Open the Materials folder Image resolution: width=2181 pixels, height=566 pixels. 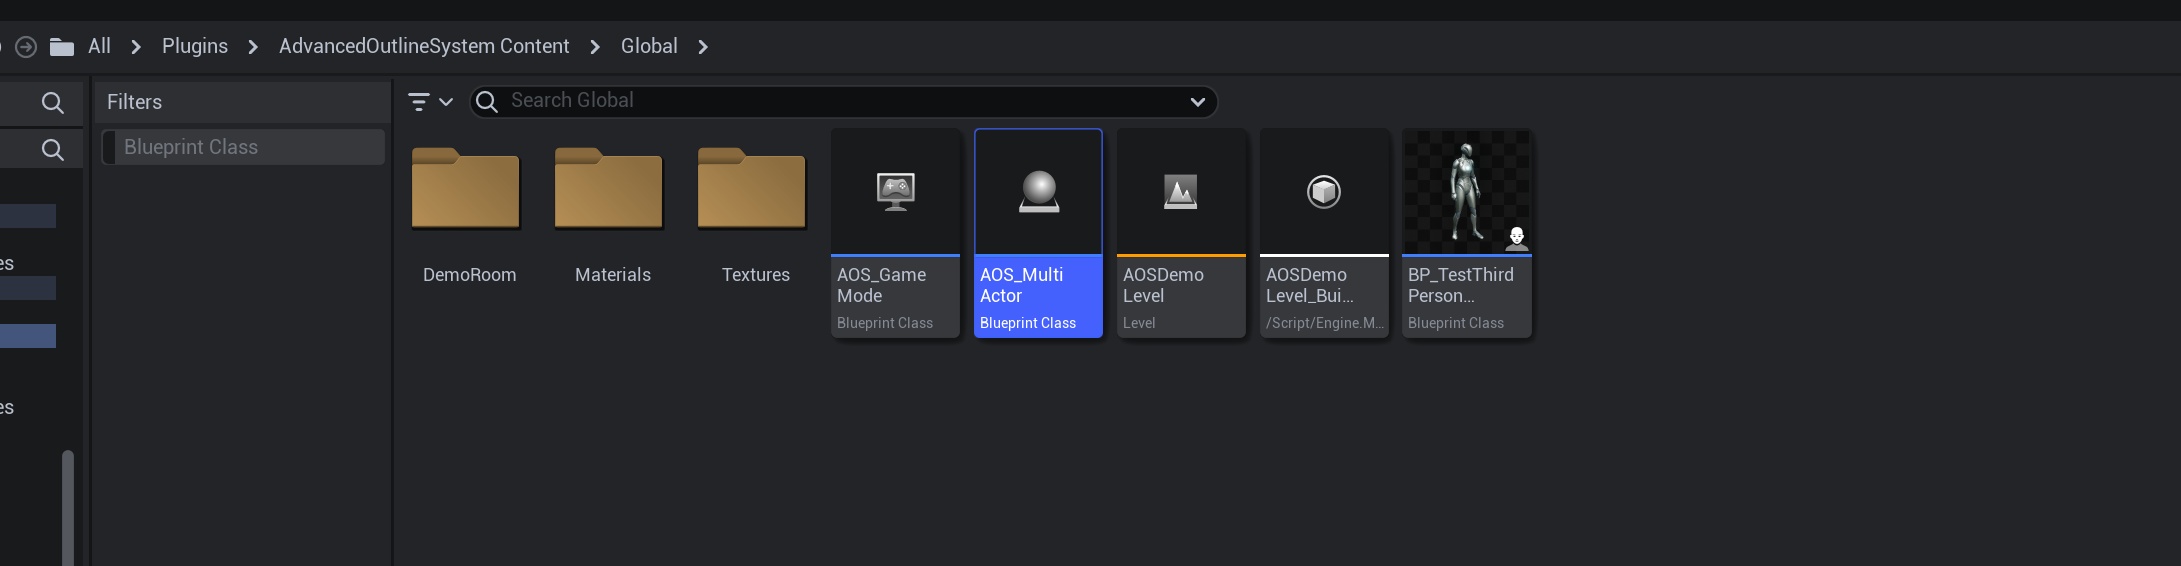click(609, 190)
